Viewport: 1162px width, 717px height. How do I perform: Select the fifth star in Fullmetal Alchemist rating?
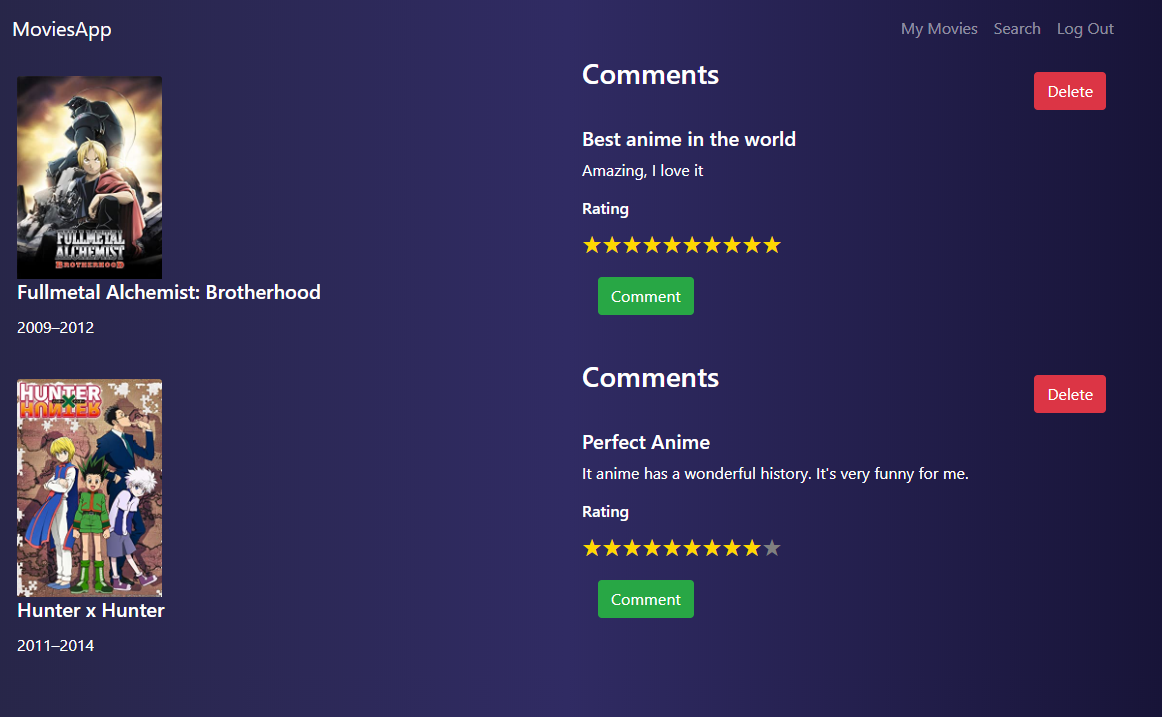pyautogui.click(x=671, y=245)
